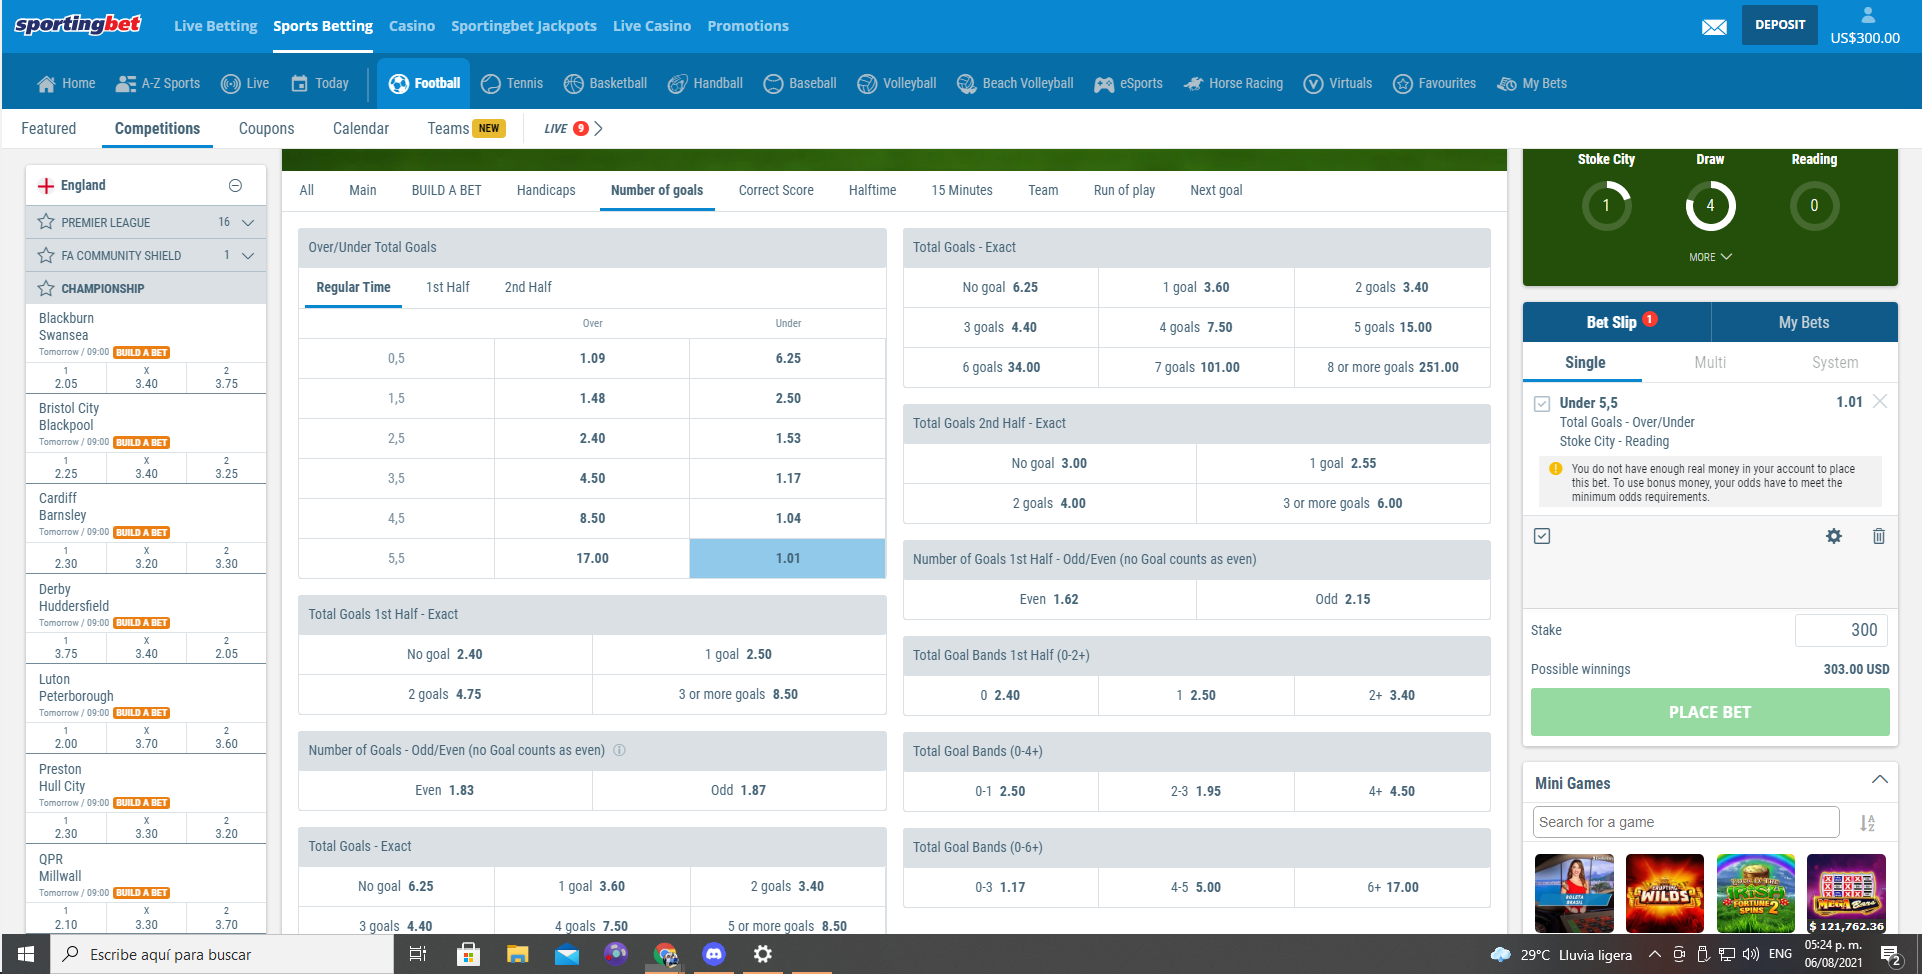Delete all bets with trash icon
1922x974 pixels.
click(1879, 536)
